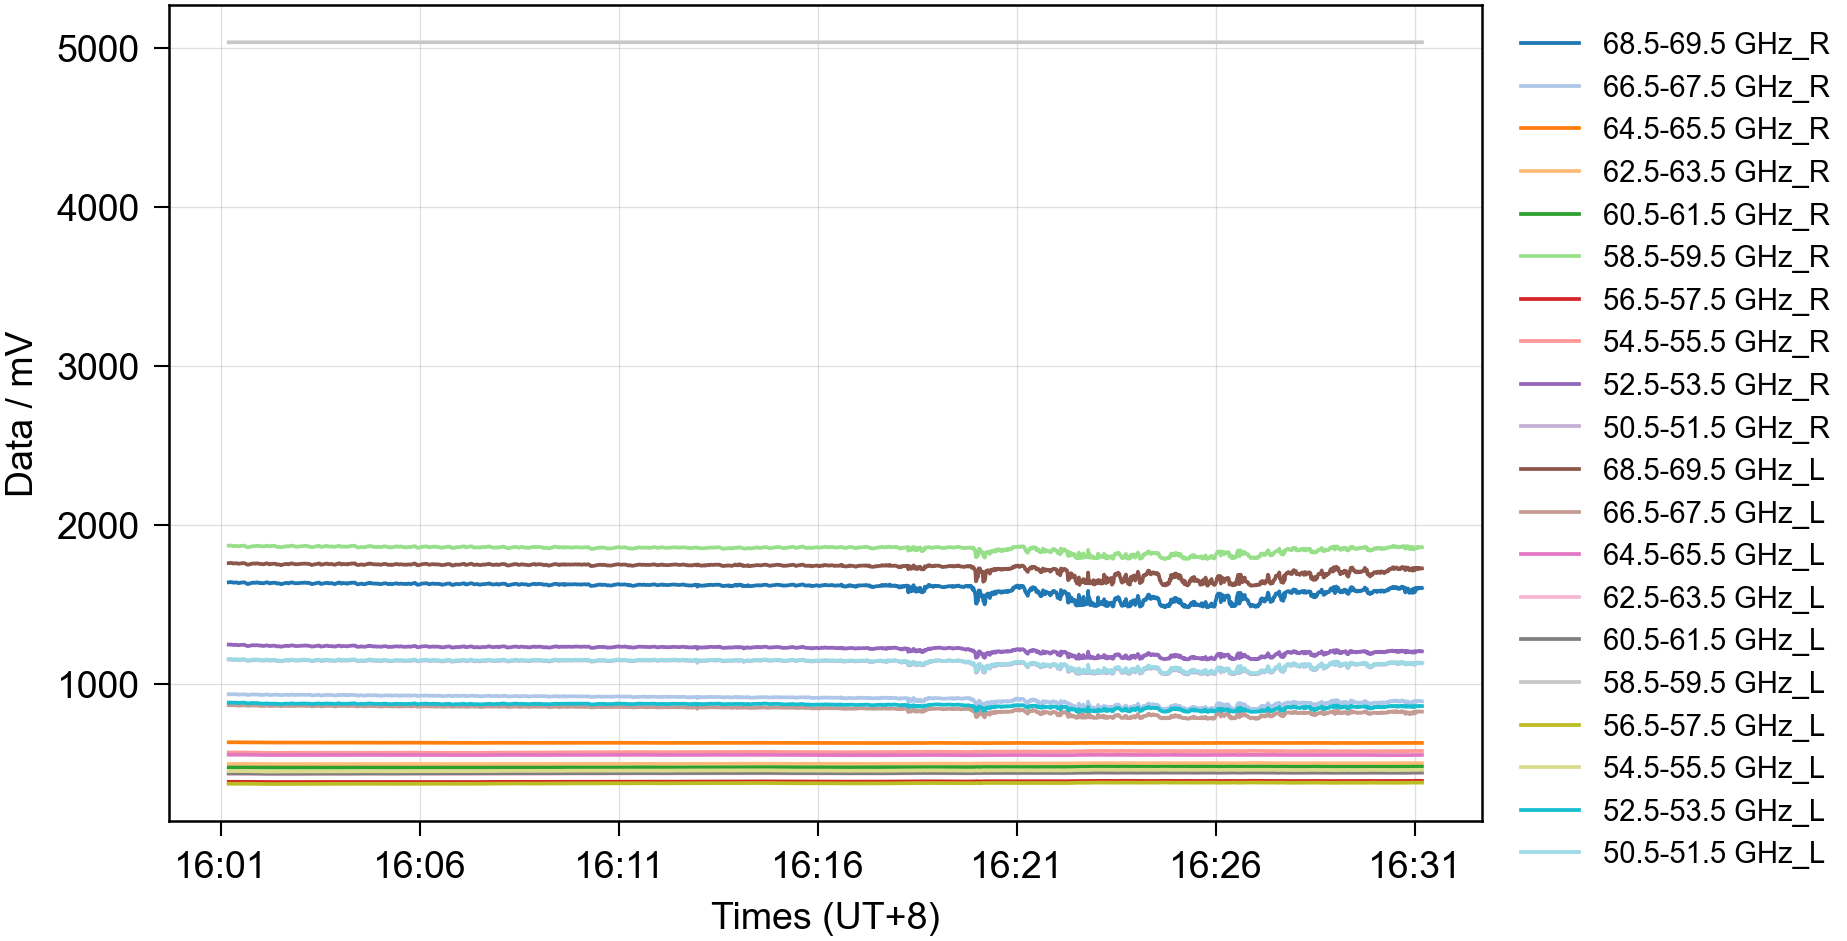This screenshot has width=1847, height=941.
Task: Click the 16:01 x-axis tick label
Action: point(220,865)
